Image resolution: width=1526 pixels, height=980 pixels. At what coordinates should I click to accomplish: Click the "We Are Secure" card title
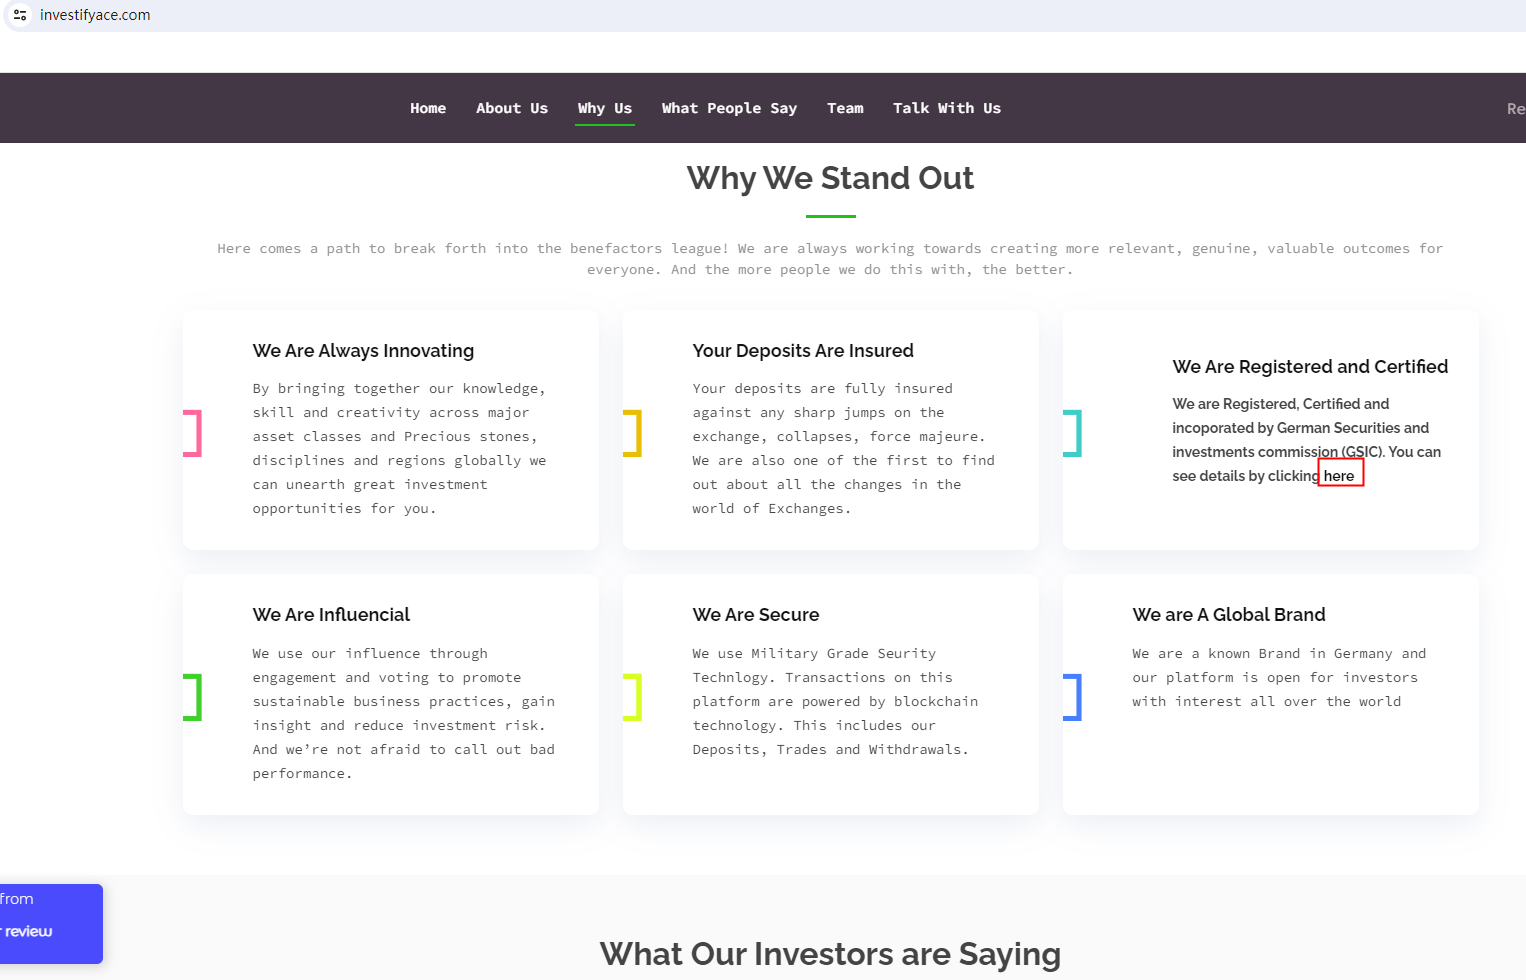[x=756, y=615]
